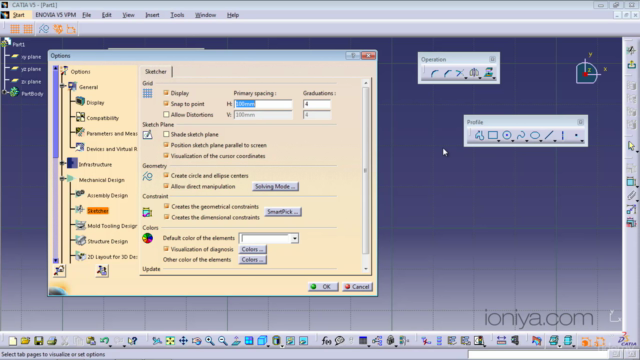Select the Mirror tool in Operation toolbar
Screen dimensions: 640x360
pyautogui.click(x=474, y=73)
